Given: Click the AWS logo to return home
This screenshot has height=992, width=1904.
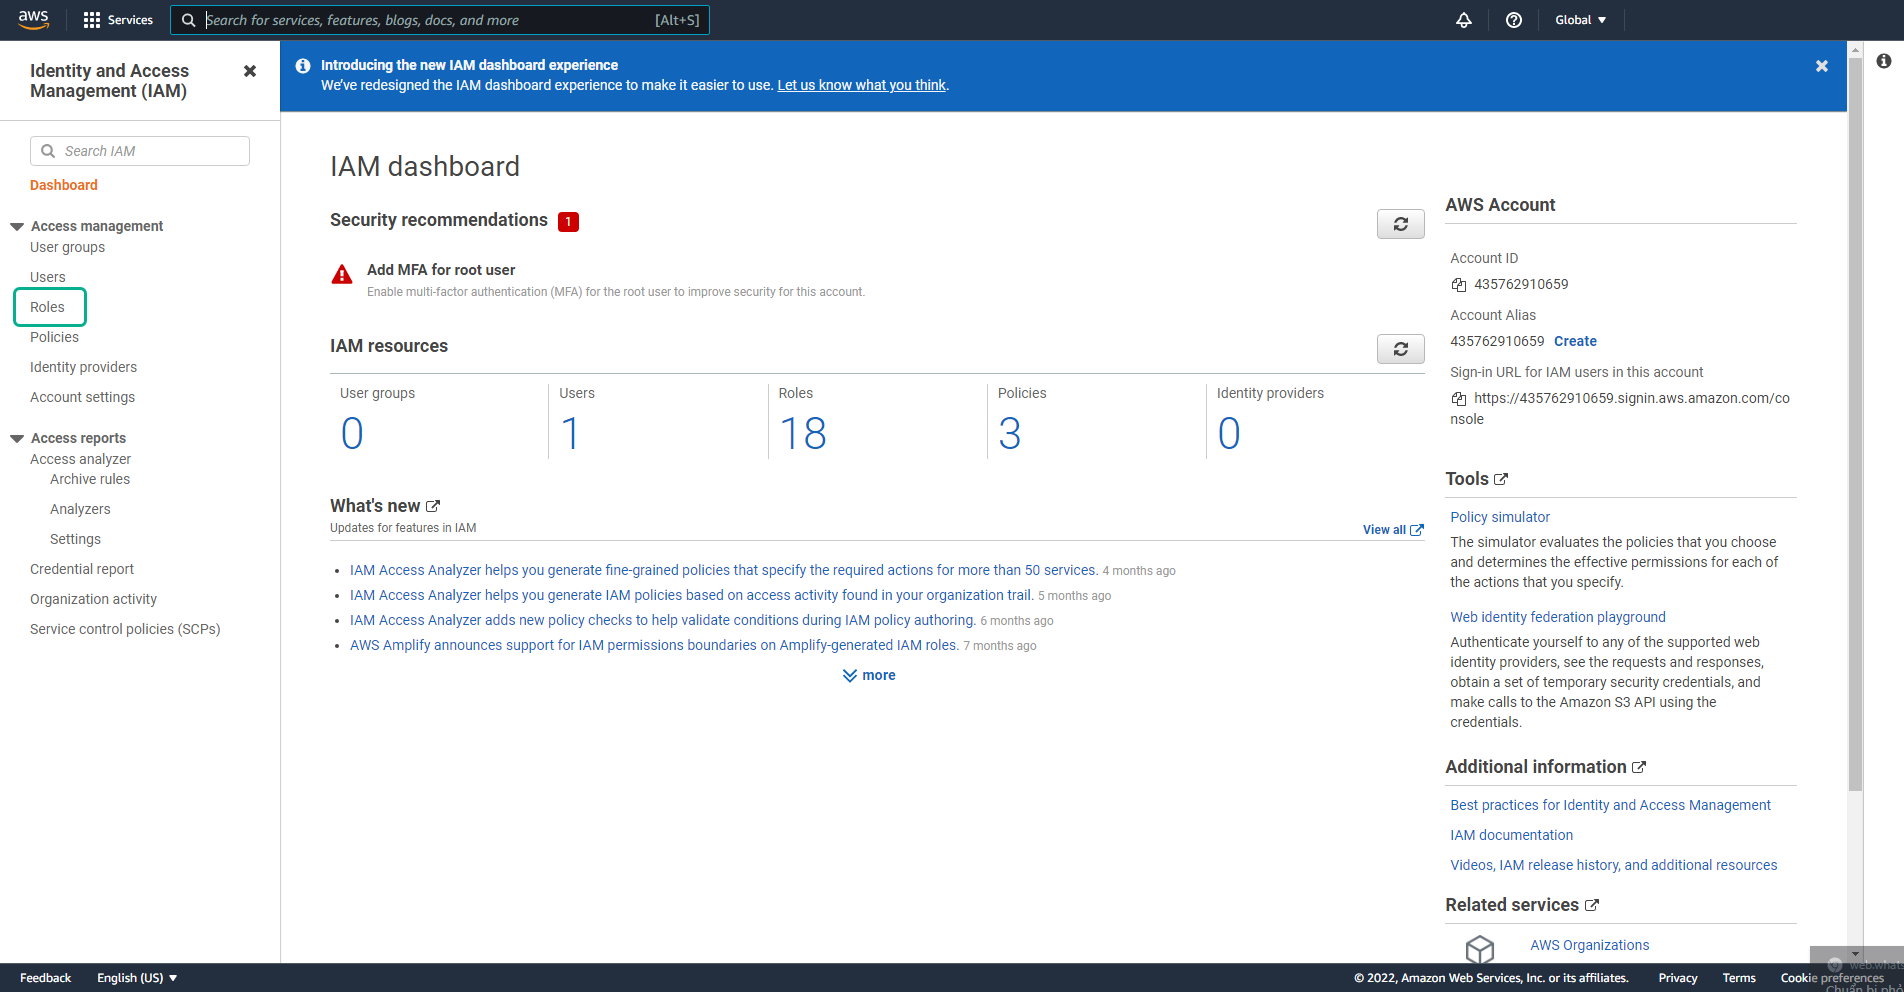Looking at the screenshot, I should coord(33,19).
